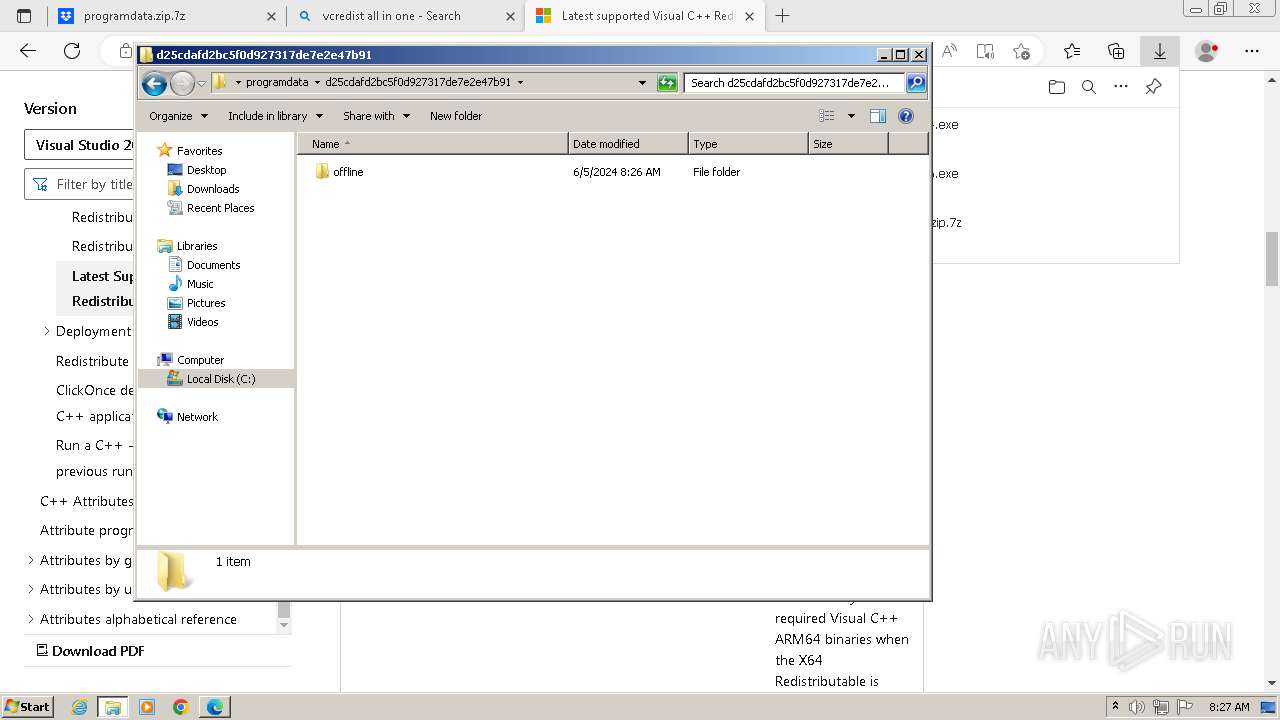Click the Explorer search box
This screenshot has width=1280, height=720.
tap(795, 83)
